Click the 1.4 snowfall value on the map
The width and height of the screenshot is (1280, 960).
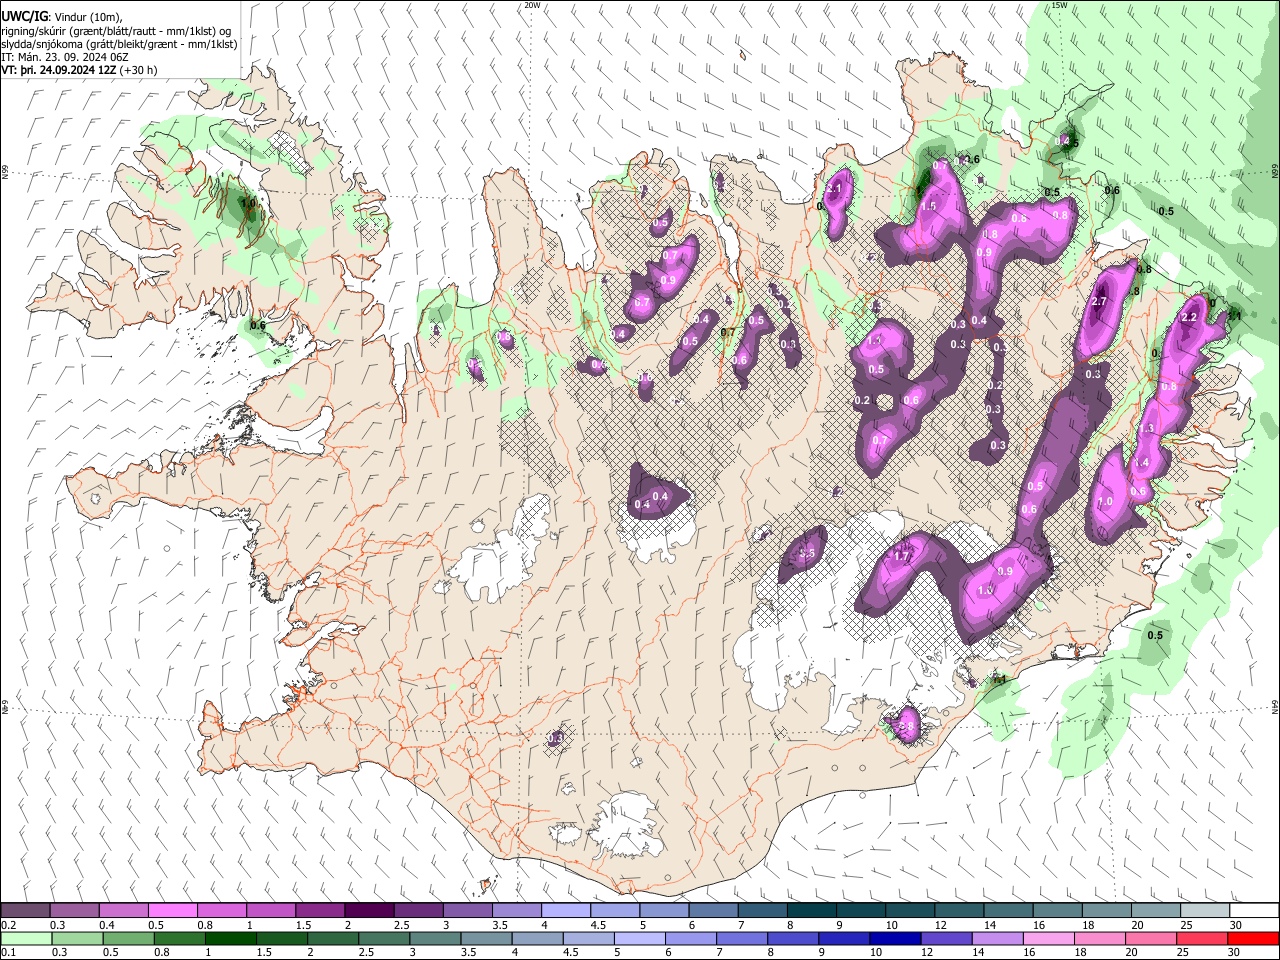pyautogui.click(x=1142, y=462)
